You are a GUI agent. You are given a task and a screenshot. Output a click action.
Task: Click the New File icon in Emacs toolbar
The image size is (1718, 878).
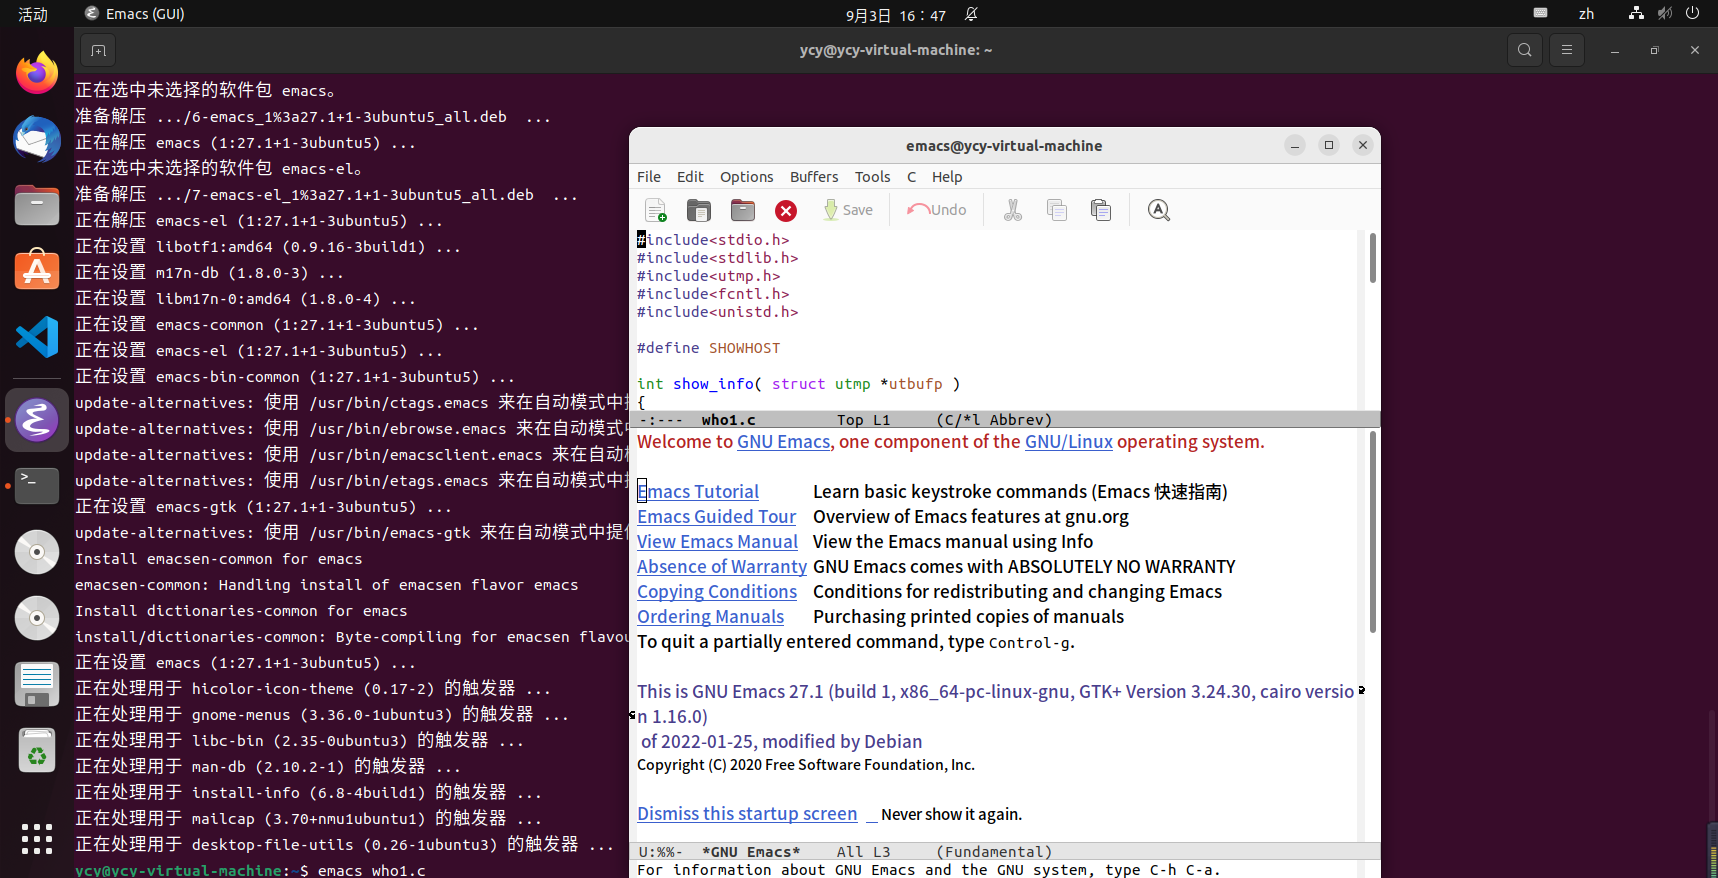(x=655, y=210)
